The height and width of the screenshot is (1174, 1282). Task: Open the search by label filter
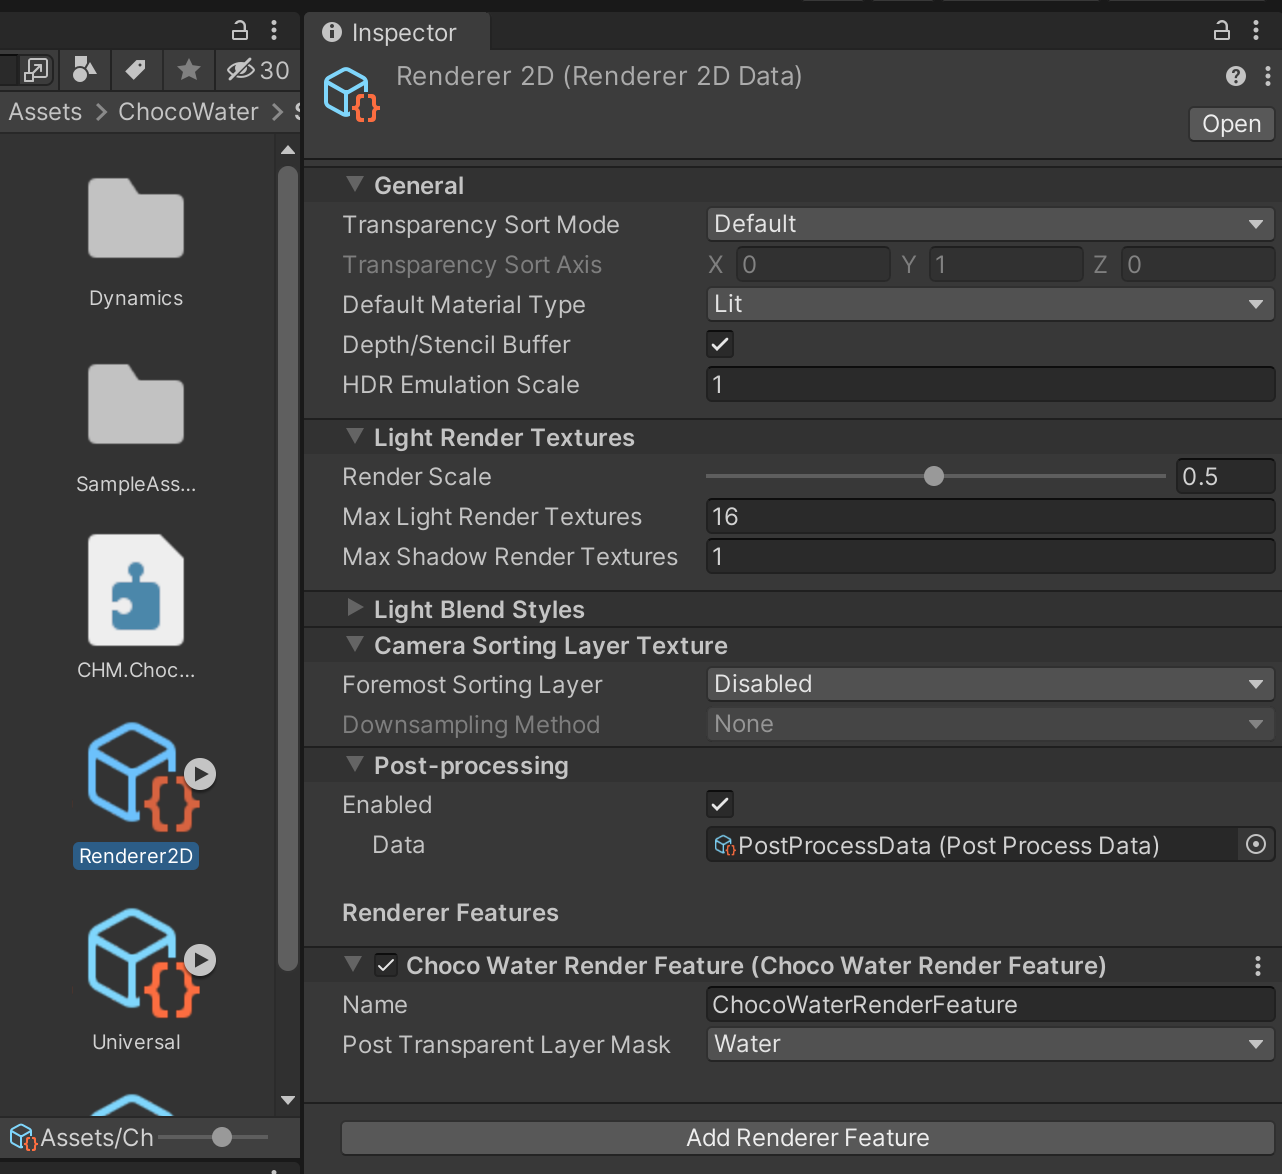(x=136, y=70)
